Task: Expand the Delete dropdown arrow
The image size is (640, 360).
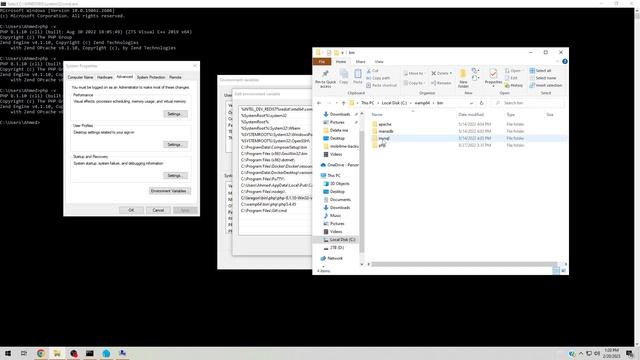Action: [450, 73]
